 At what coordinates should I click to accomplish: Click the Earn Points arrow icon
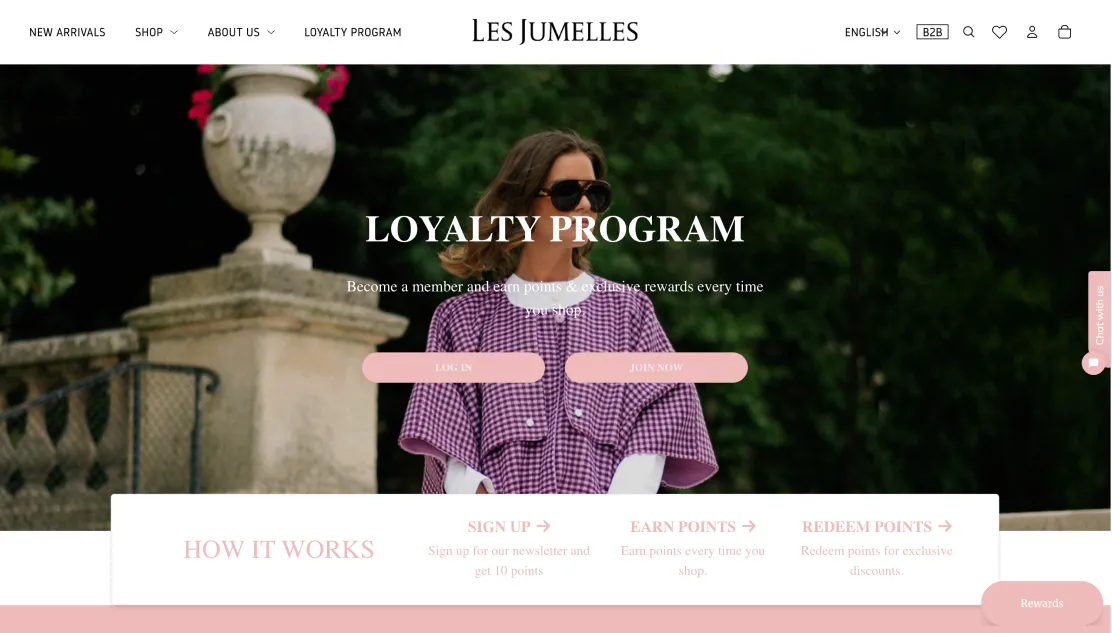click(749, 526)
